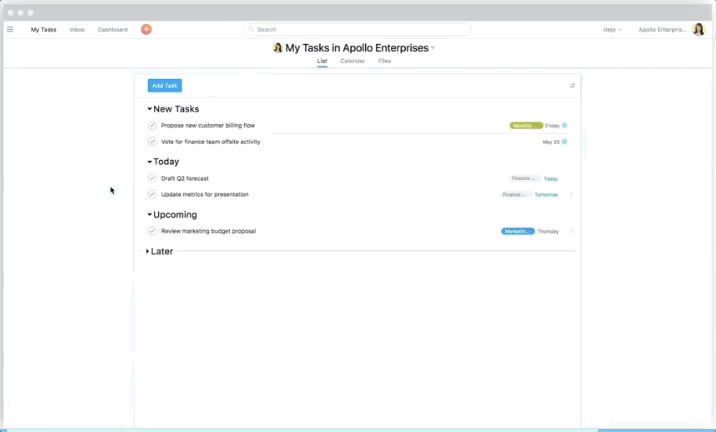Viewport: 716px width, 432px height.
Task: Open details arrow for Update metrics task
Action: pos(571,194)
